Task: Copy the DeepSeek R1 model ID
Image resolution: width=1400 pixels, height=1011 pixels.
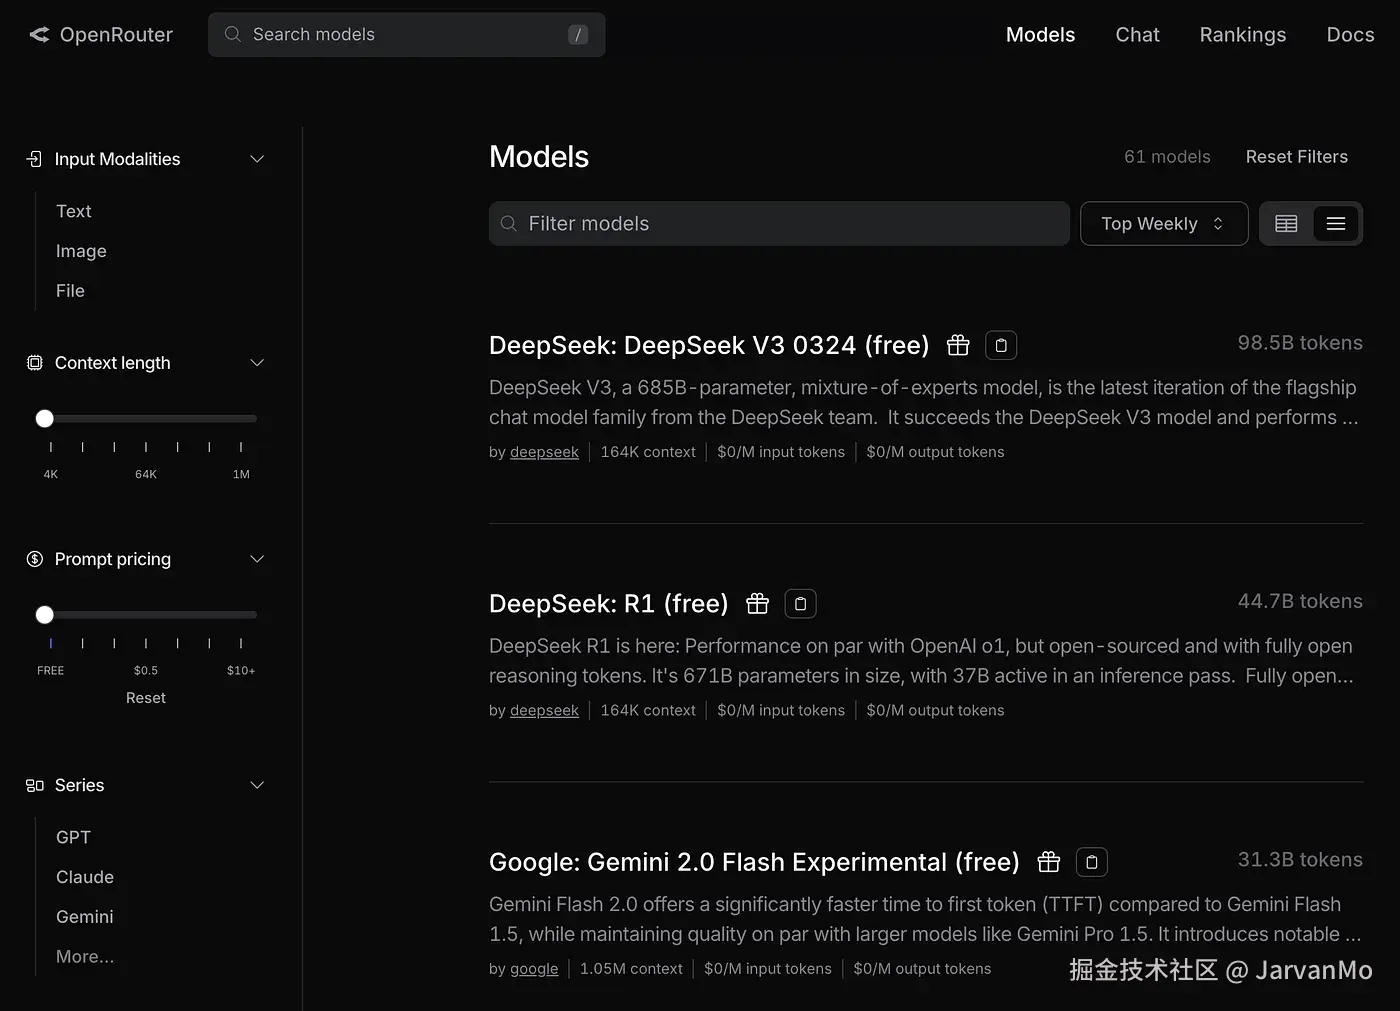Action: click(800, 604)
